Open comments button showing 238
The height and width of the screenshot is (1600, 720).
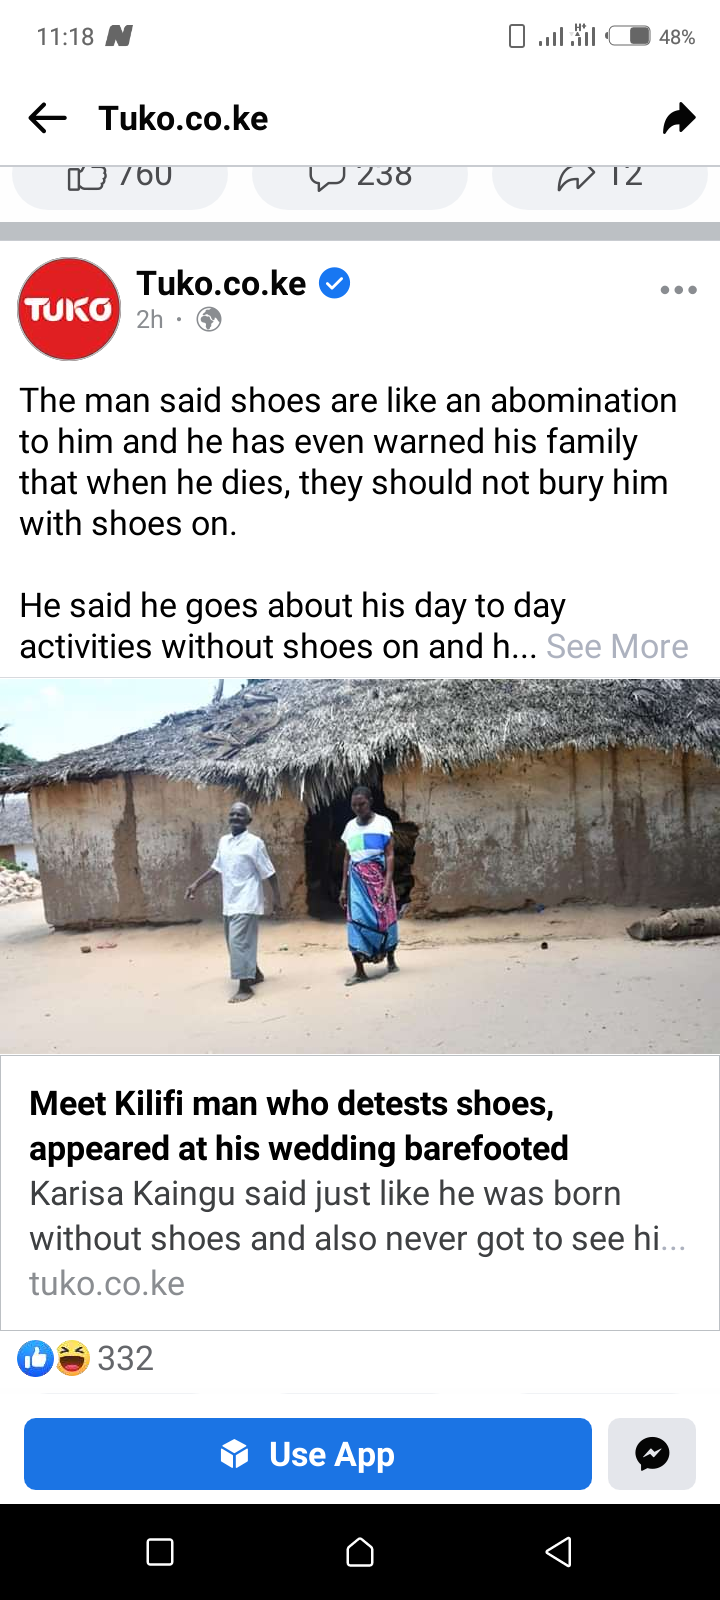(x=360, y=178)
